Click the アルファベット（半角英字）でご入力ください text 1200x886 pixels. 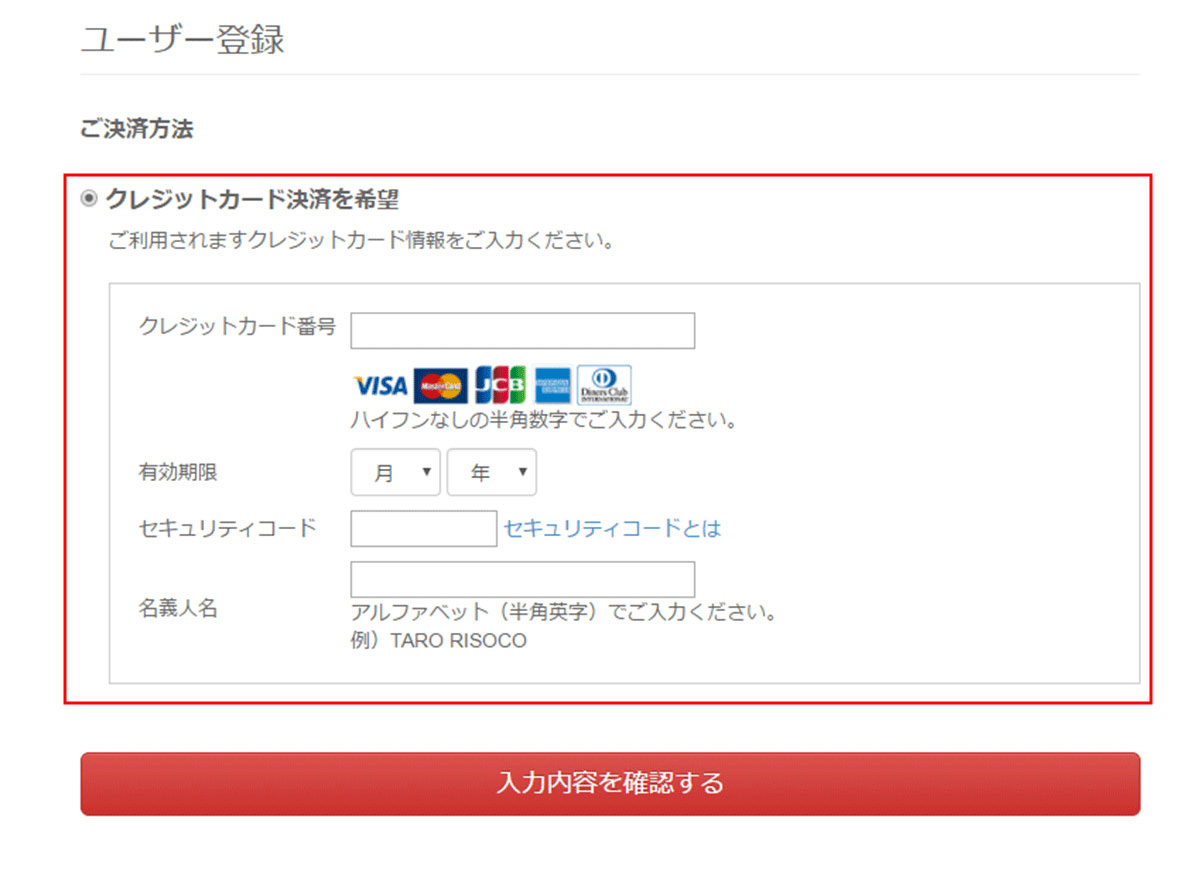[564, 612]
